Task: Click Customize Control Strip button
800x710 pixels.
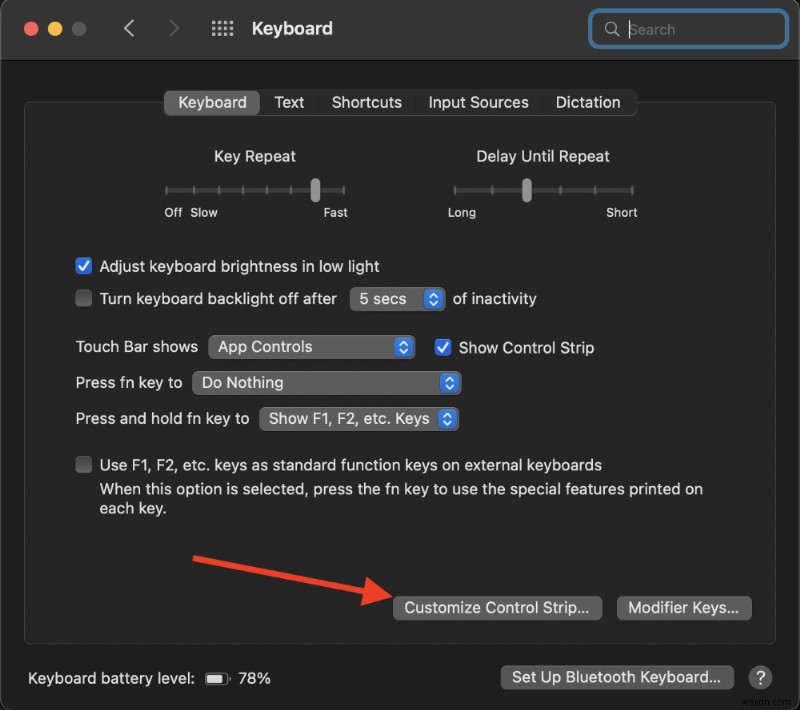Action: [x=497, y=607]
